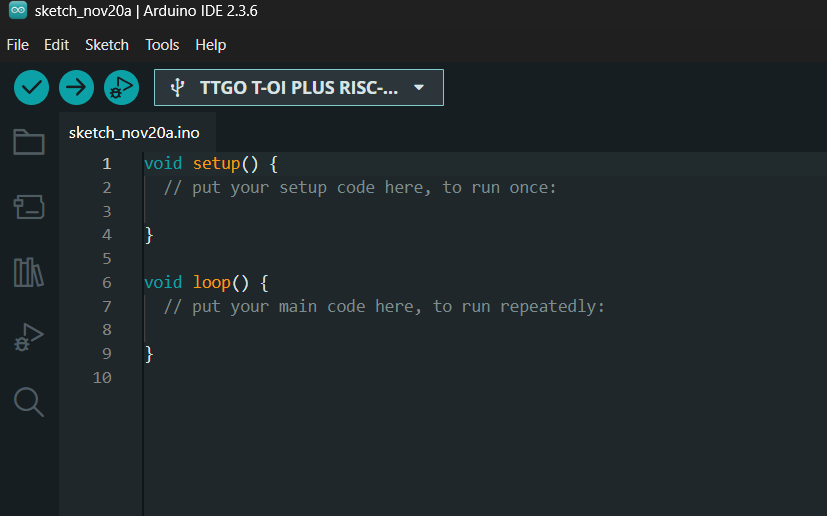Click the board selector dropdown arrow

419,88
